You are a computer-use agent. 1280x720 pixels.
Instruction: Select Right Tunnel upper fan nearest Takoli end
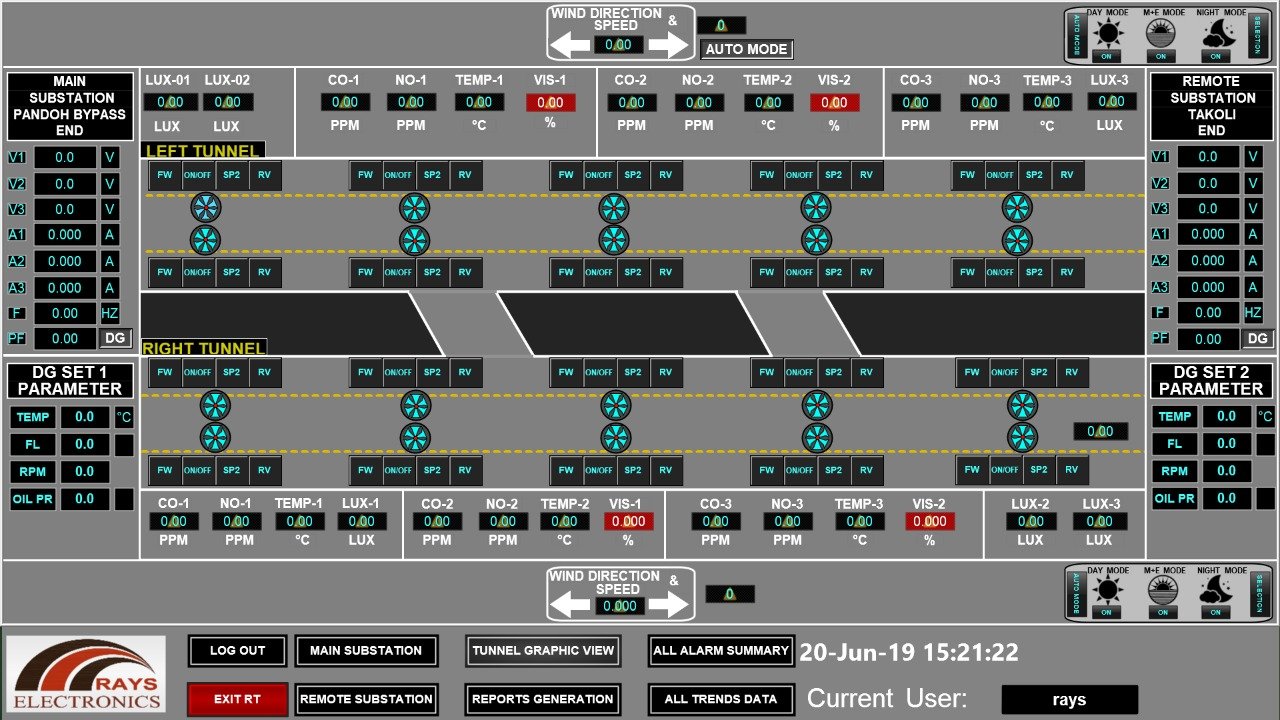(1022, 406)
